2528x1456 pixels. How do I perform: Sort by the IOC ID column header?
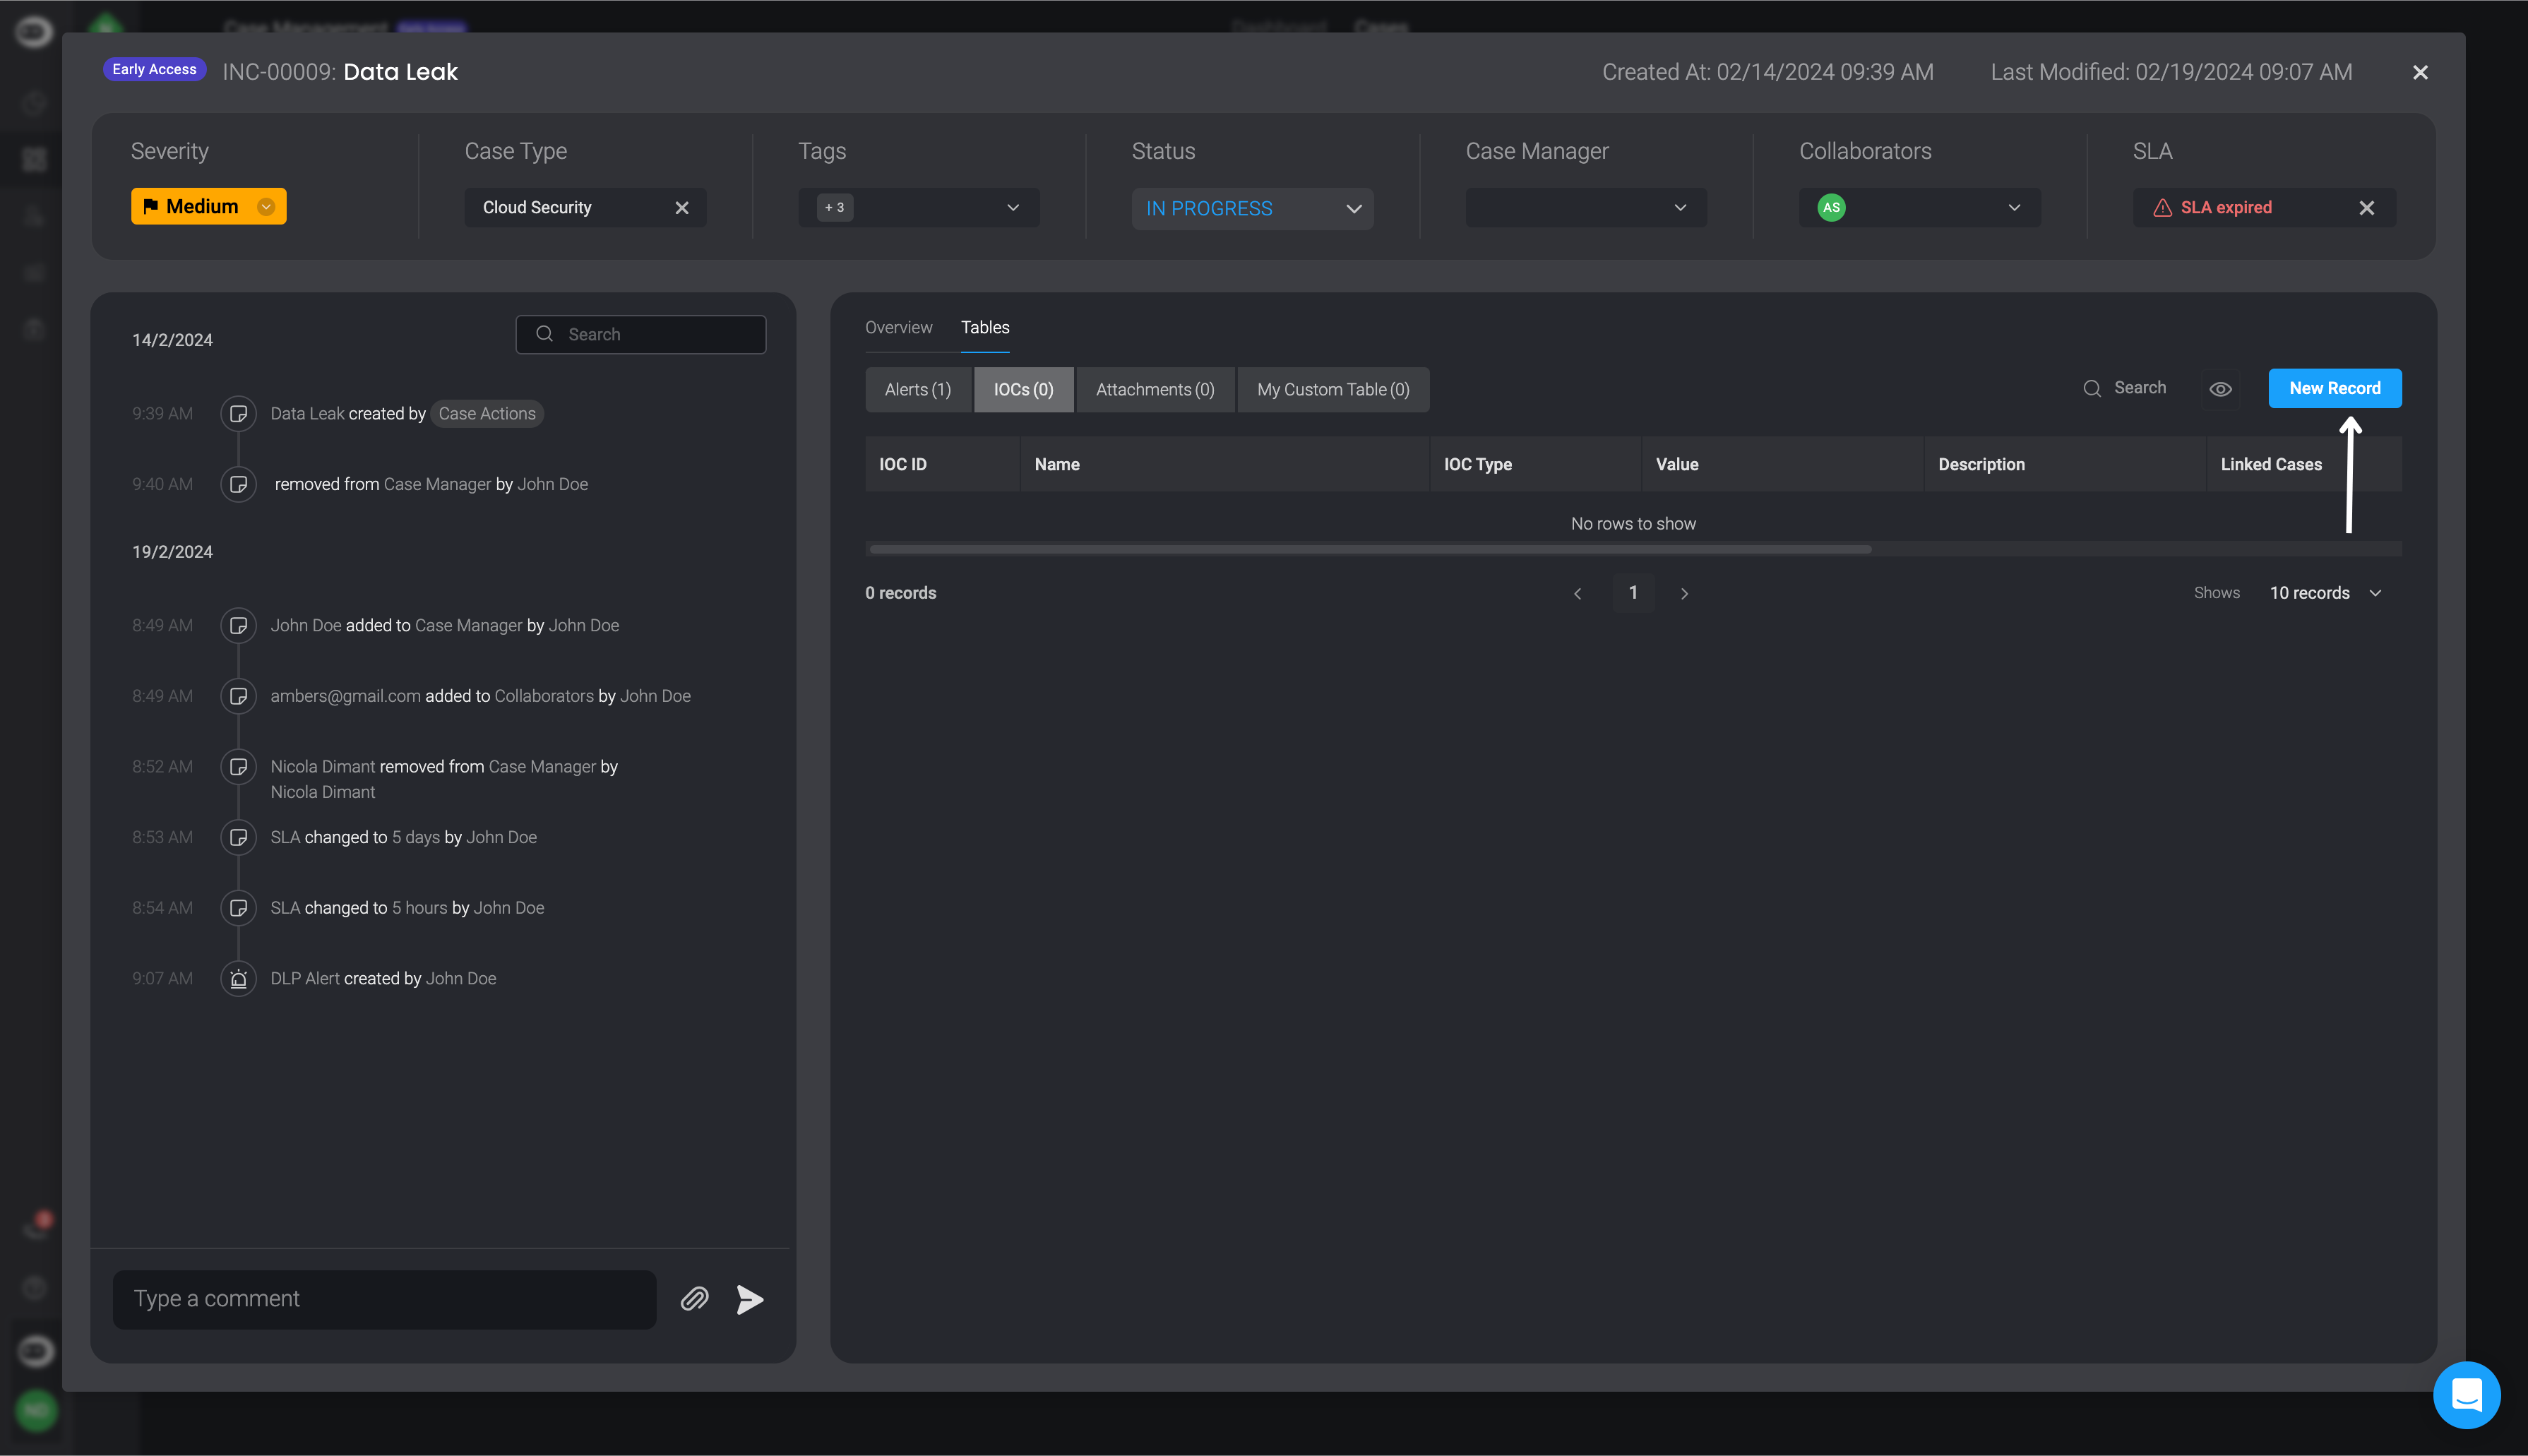coord(942,464)
